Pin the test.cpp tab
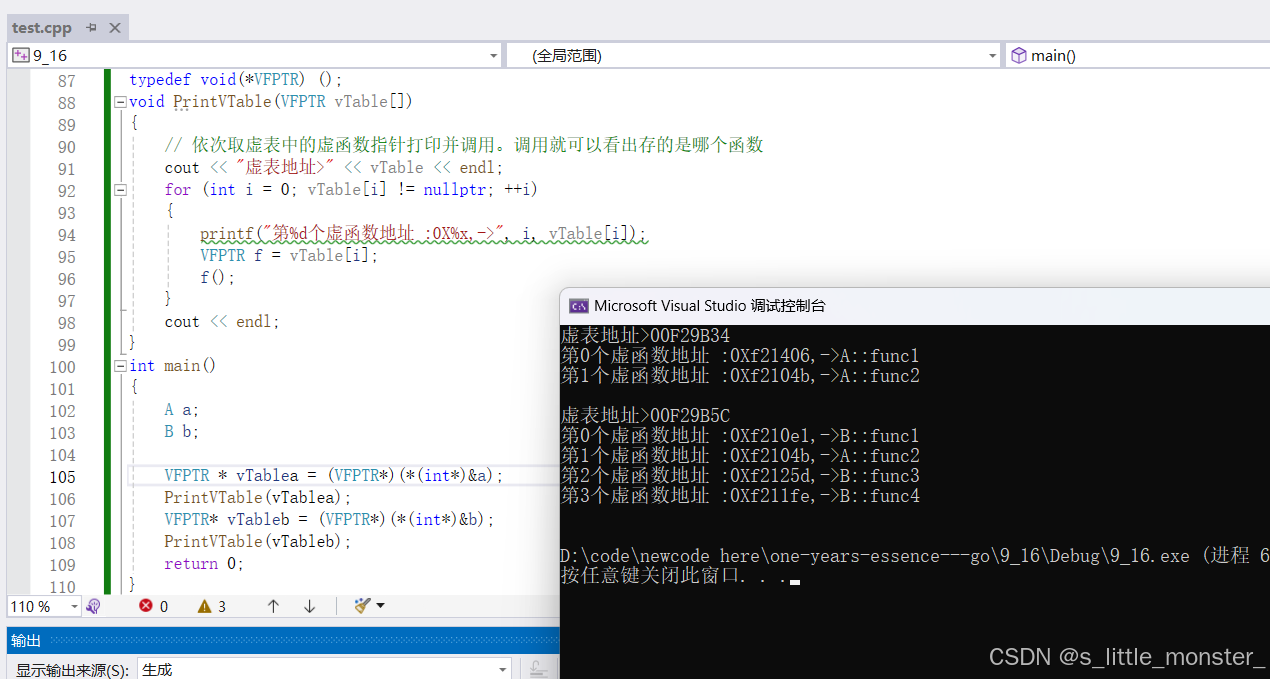This screenshot has height=679, width=1270. tap(91, 28)
